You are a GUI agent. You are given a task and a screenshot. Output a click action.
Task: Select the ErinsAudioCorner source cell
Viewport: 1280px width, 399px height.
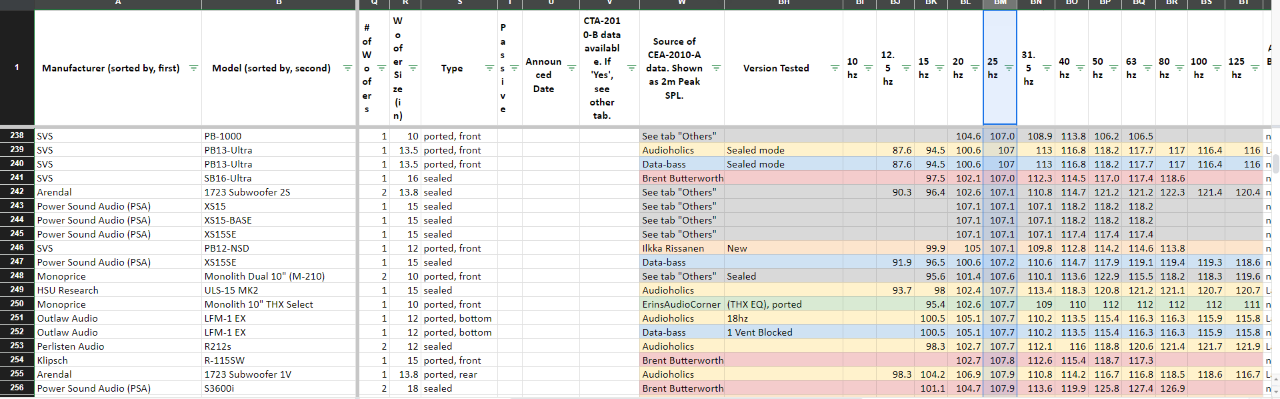[x=682, y=303]
